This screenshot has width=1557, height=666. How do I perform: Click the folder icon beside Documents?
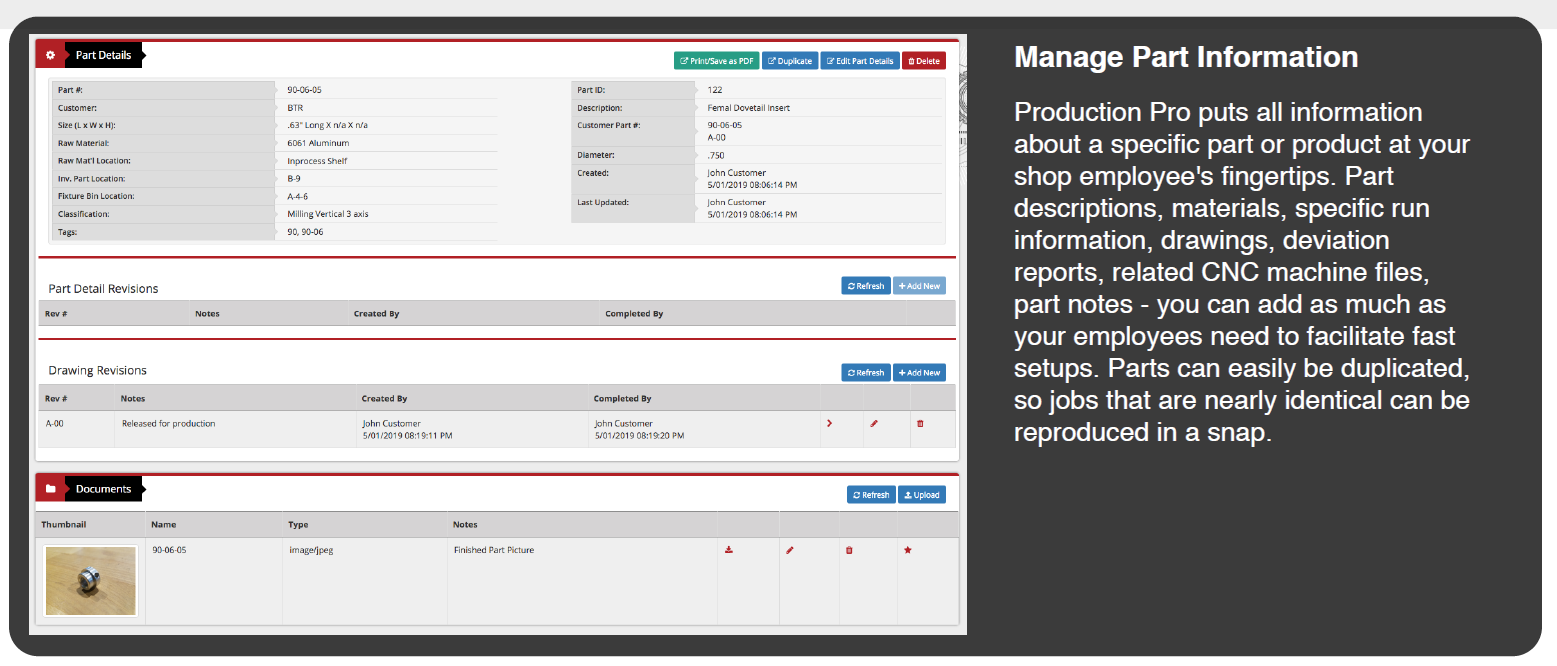(50, 489)
